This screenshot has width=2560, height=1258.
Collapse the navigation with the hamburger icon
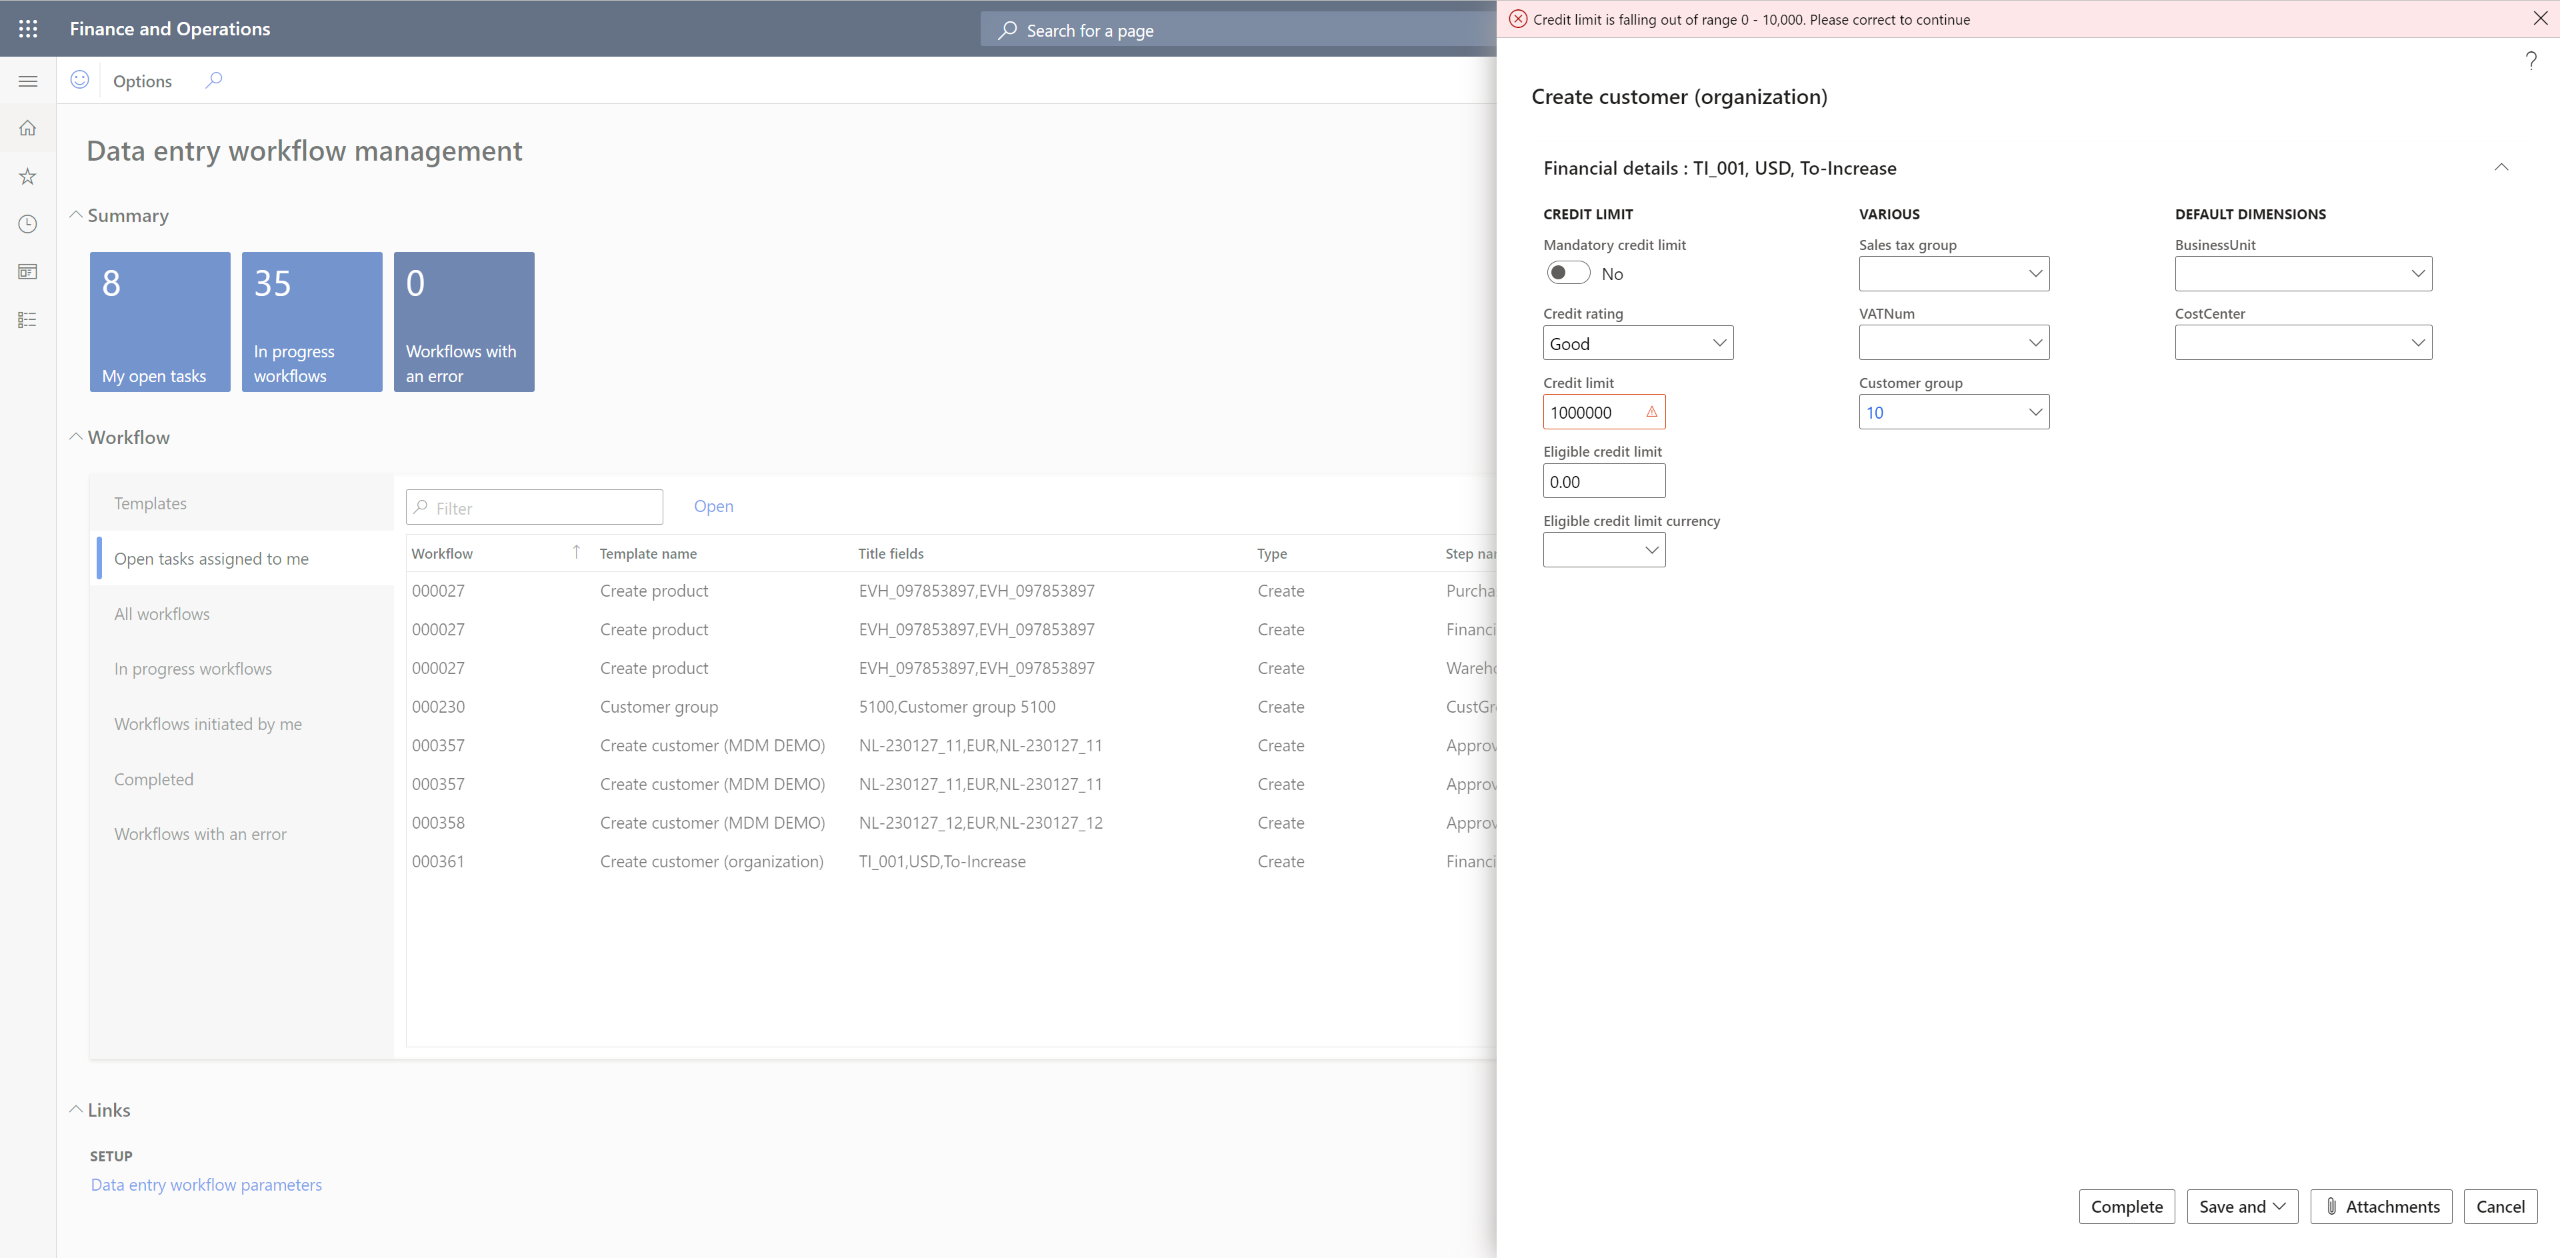point(27,80)
